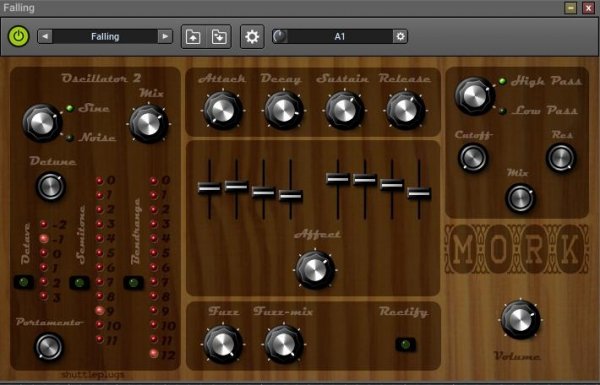600x385 pixels.
Task: Click the fourth fader in left group
Action: click(x=290, y=196)
